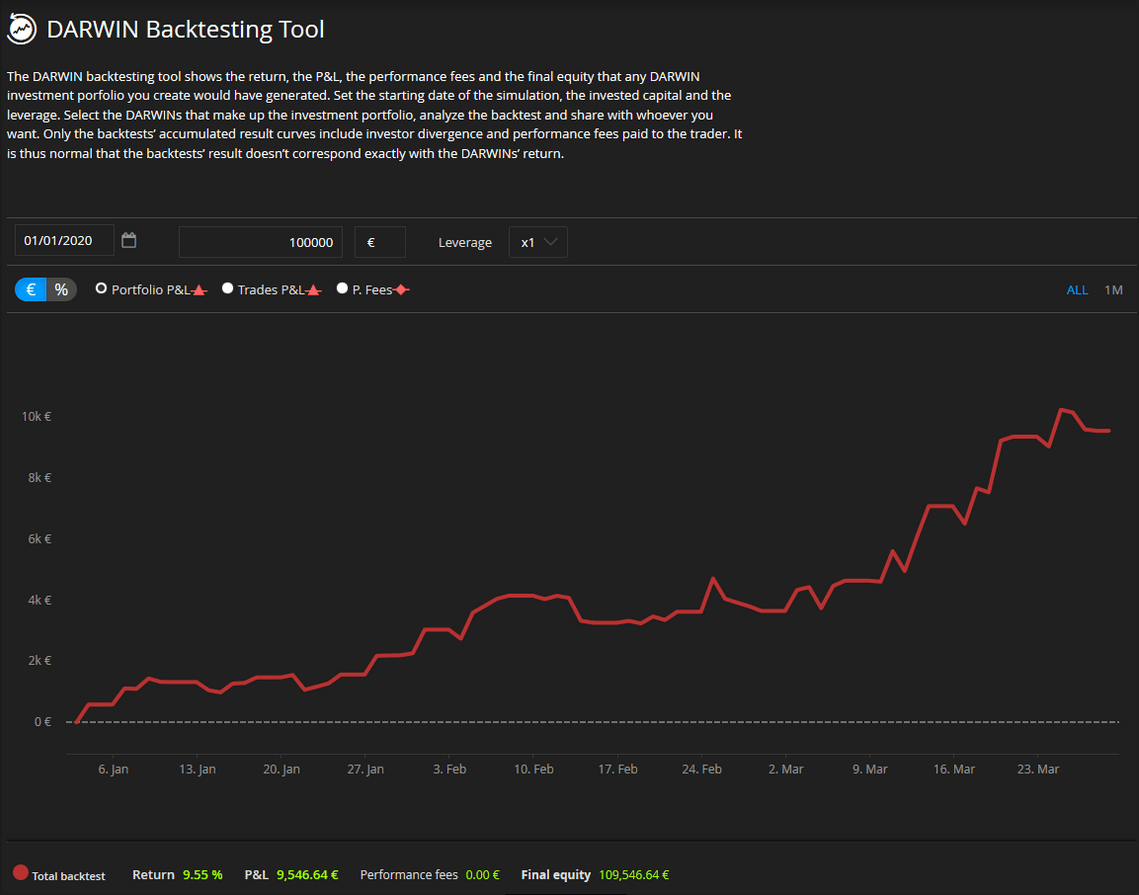
Task: Show the ALL time range
Action: tap(1077, 290)
